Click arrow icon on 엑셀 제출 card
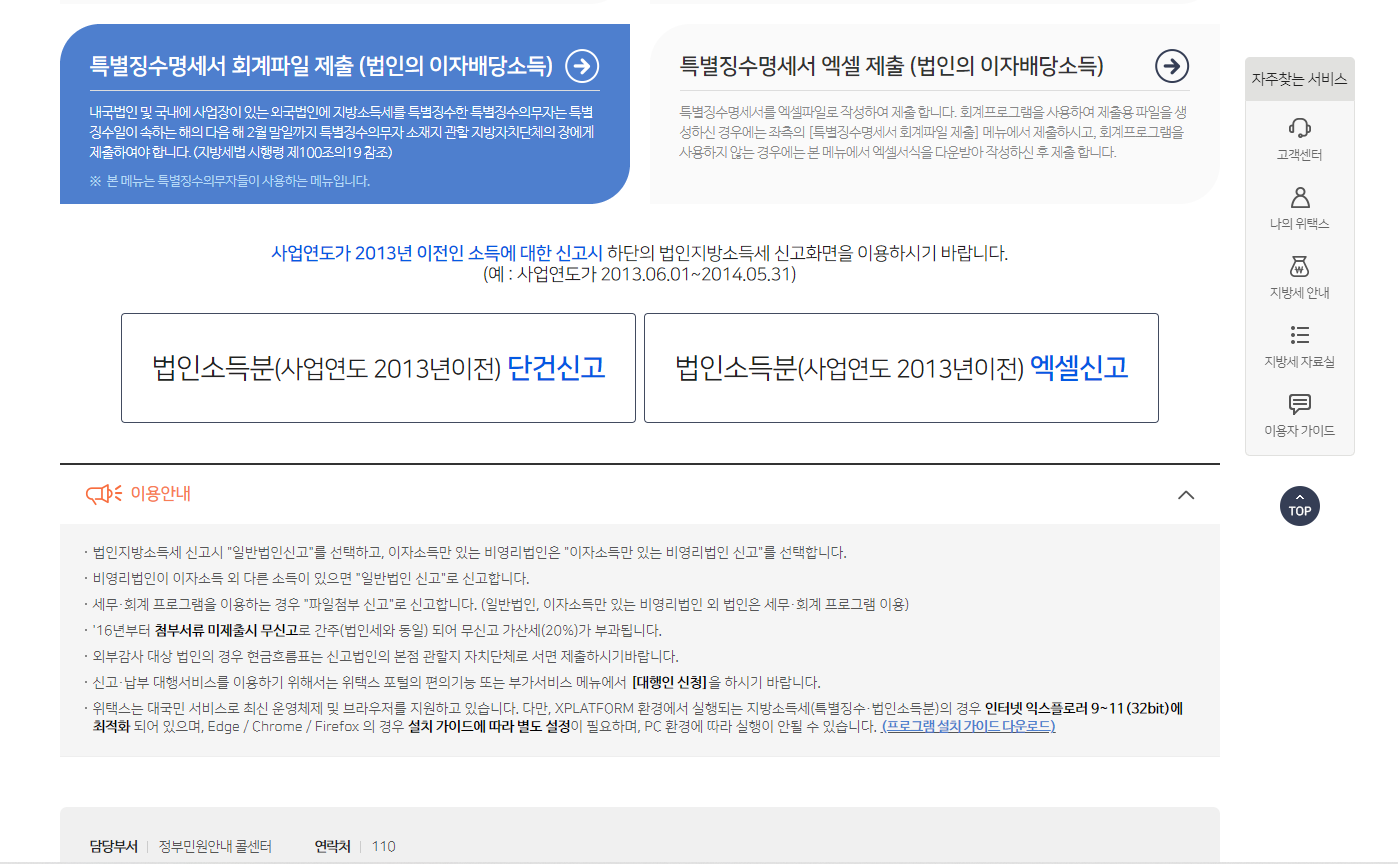Viewport: 1398px width, 864px height. click(1172, 66)
